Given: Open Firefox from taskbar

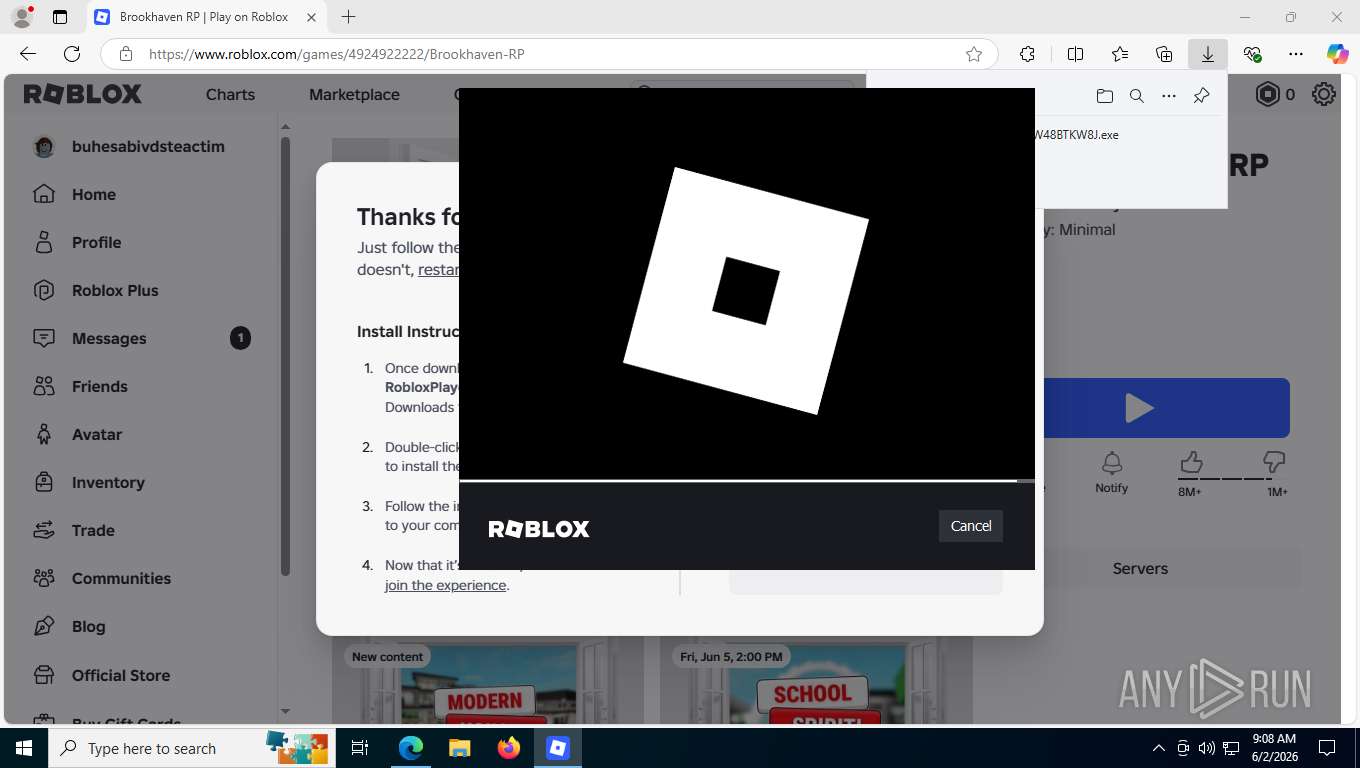Looking at the screenshot, I should pyautogui.click(x=509, y=748).
